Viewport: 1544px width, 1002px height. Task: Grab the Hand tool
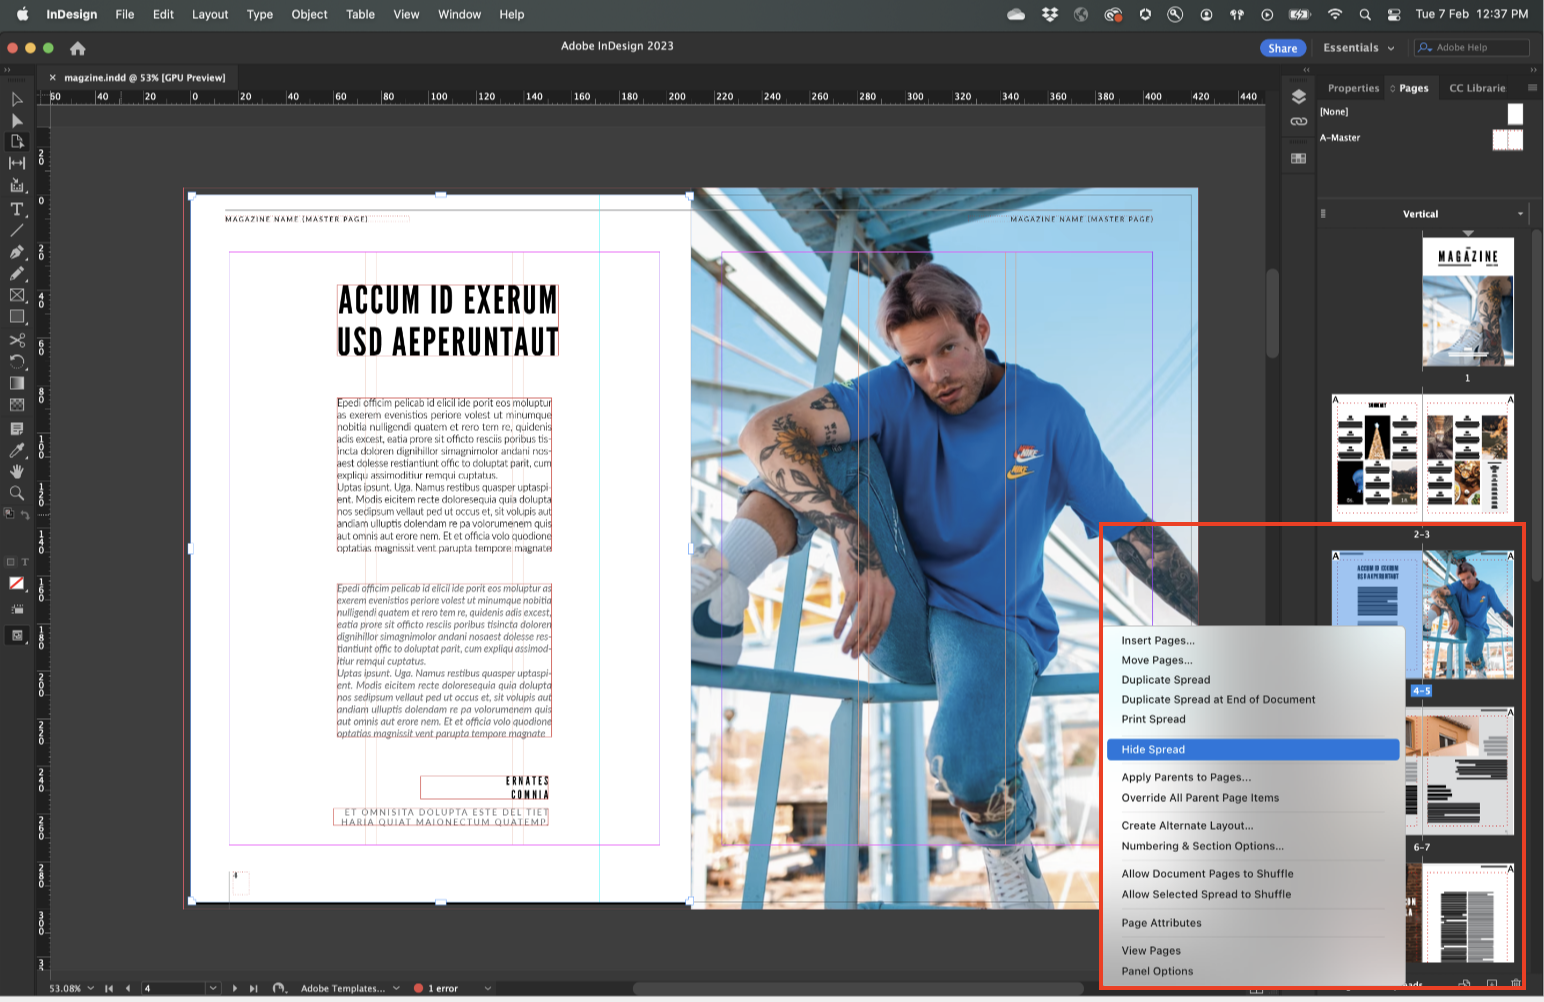(16, 472)
